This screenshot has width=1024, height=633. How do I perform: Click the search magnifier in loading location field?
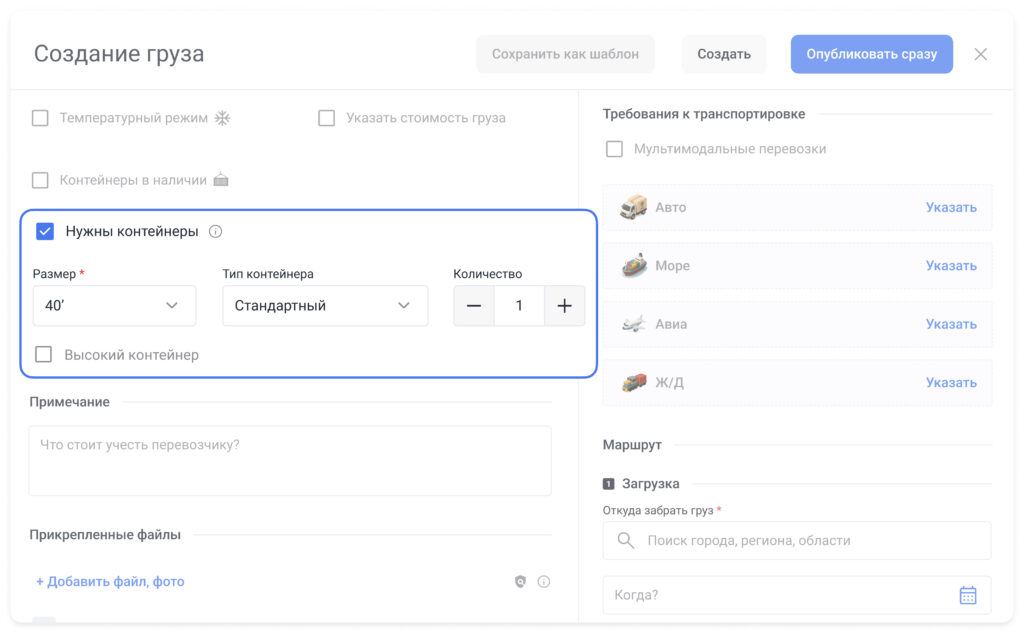[x=626, y=540]
